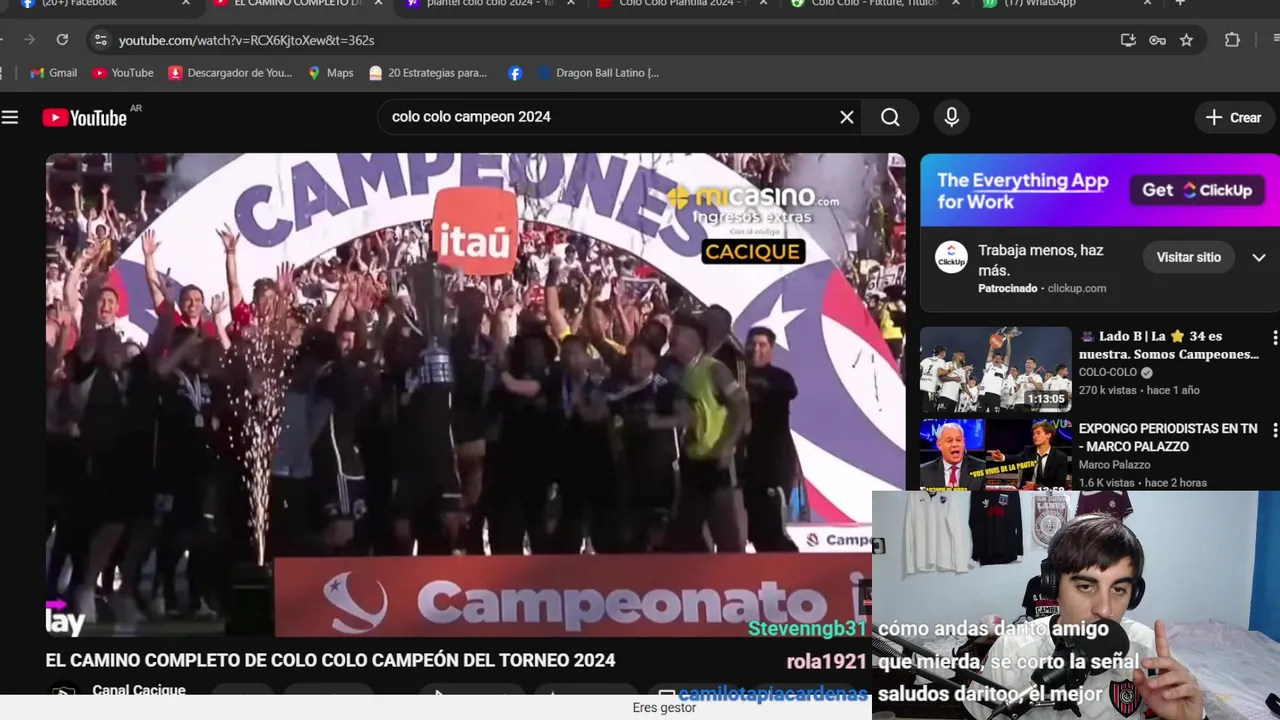Close the Colo Colo Fixture tab
Screen dimensions: 1280x720
955,3
